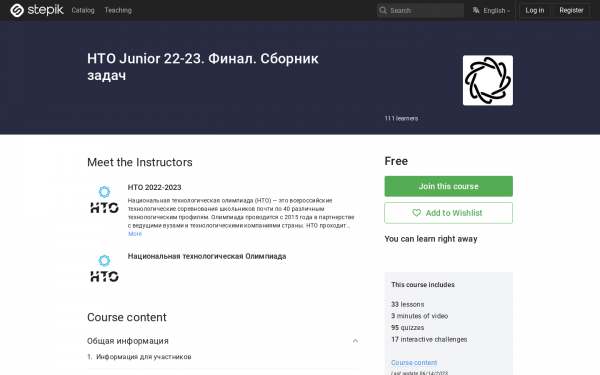Open the Teaching menu

118,10
